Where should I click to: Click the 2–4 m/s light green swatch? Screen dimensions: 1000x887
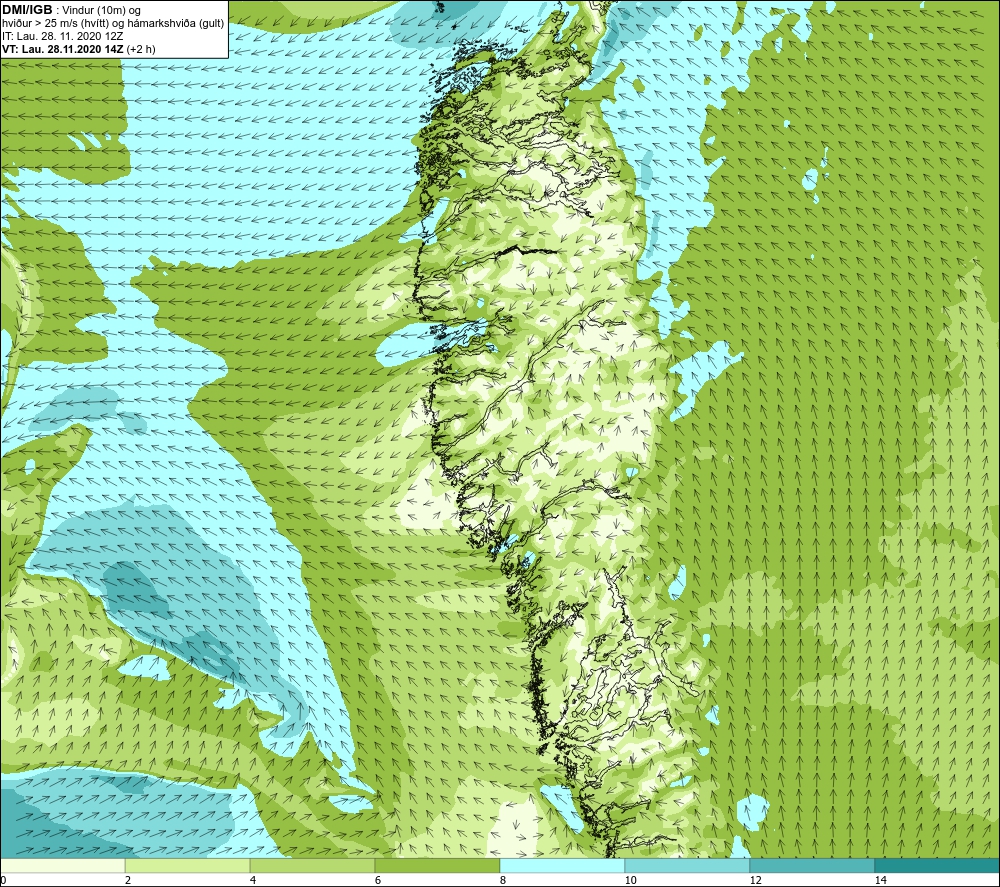point(188,865)
